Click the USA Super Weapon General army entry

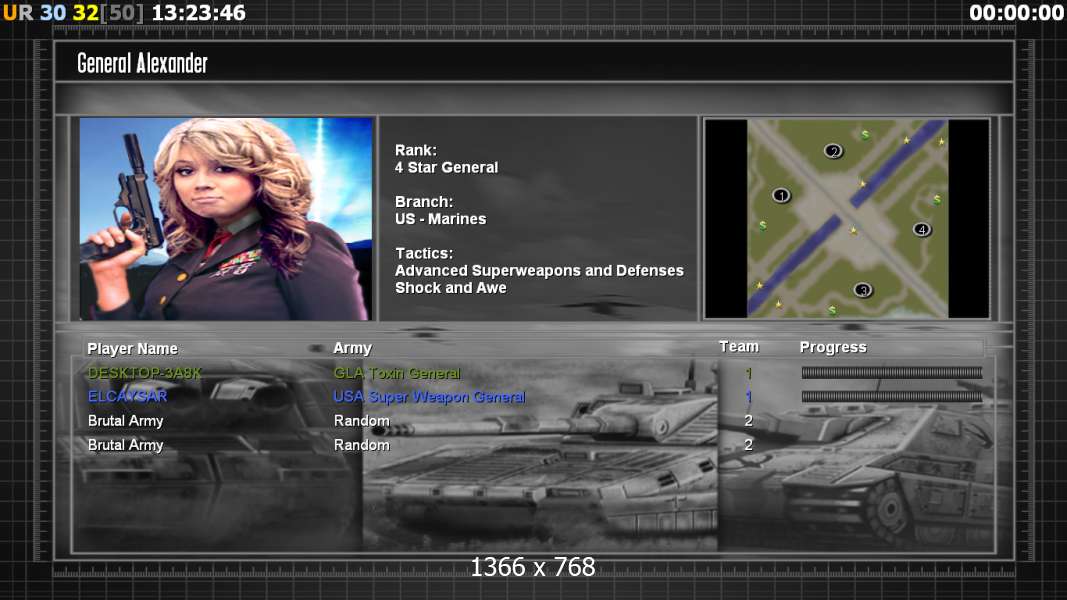[x=429, y=397]
